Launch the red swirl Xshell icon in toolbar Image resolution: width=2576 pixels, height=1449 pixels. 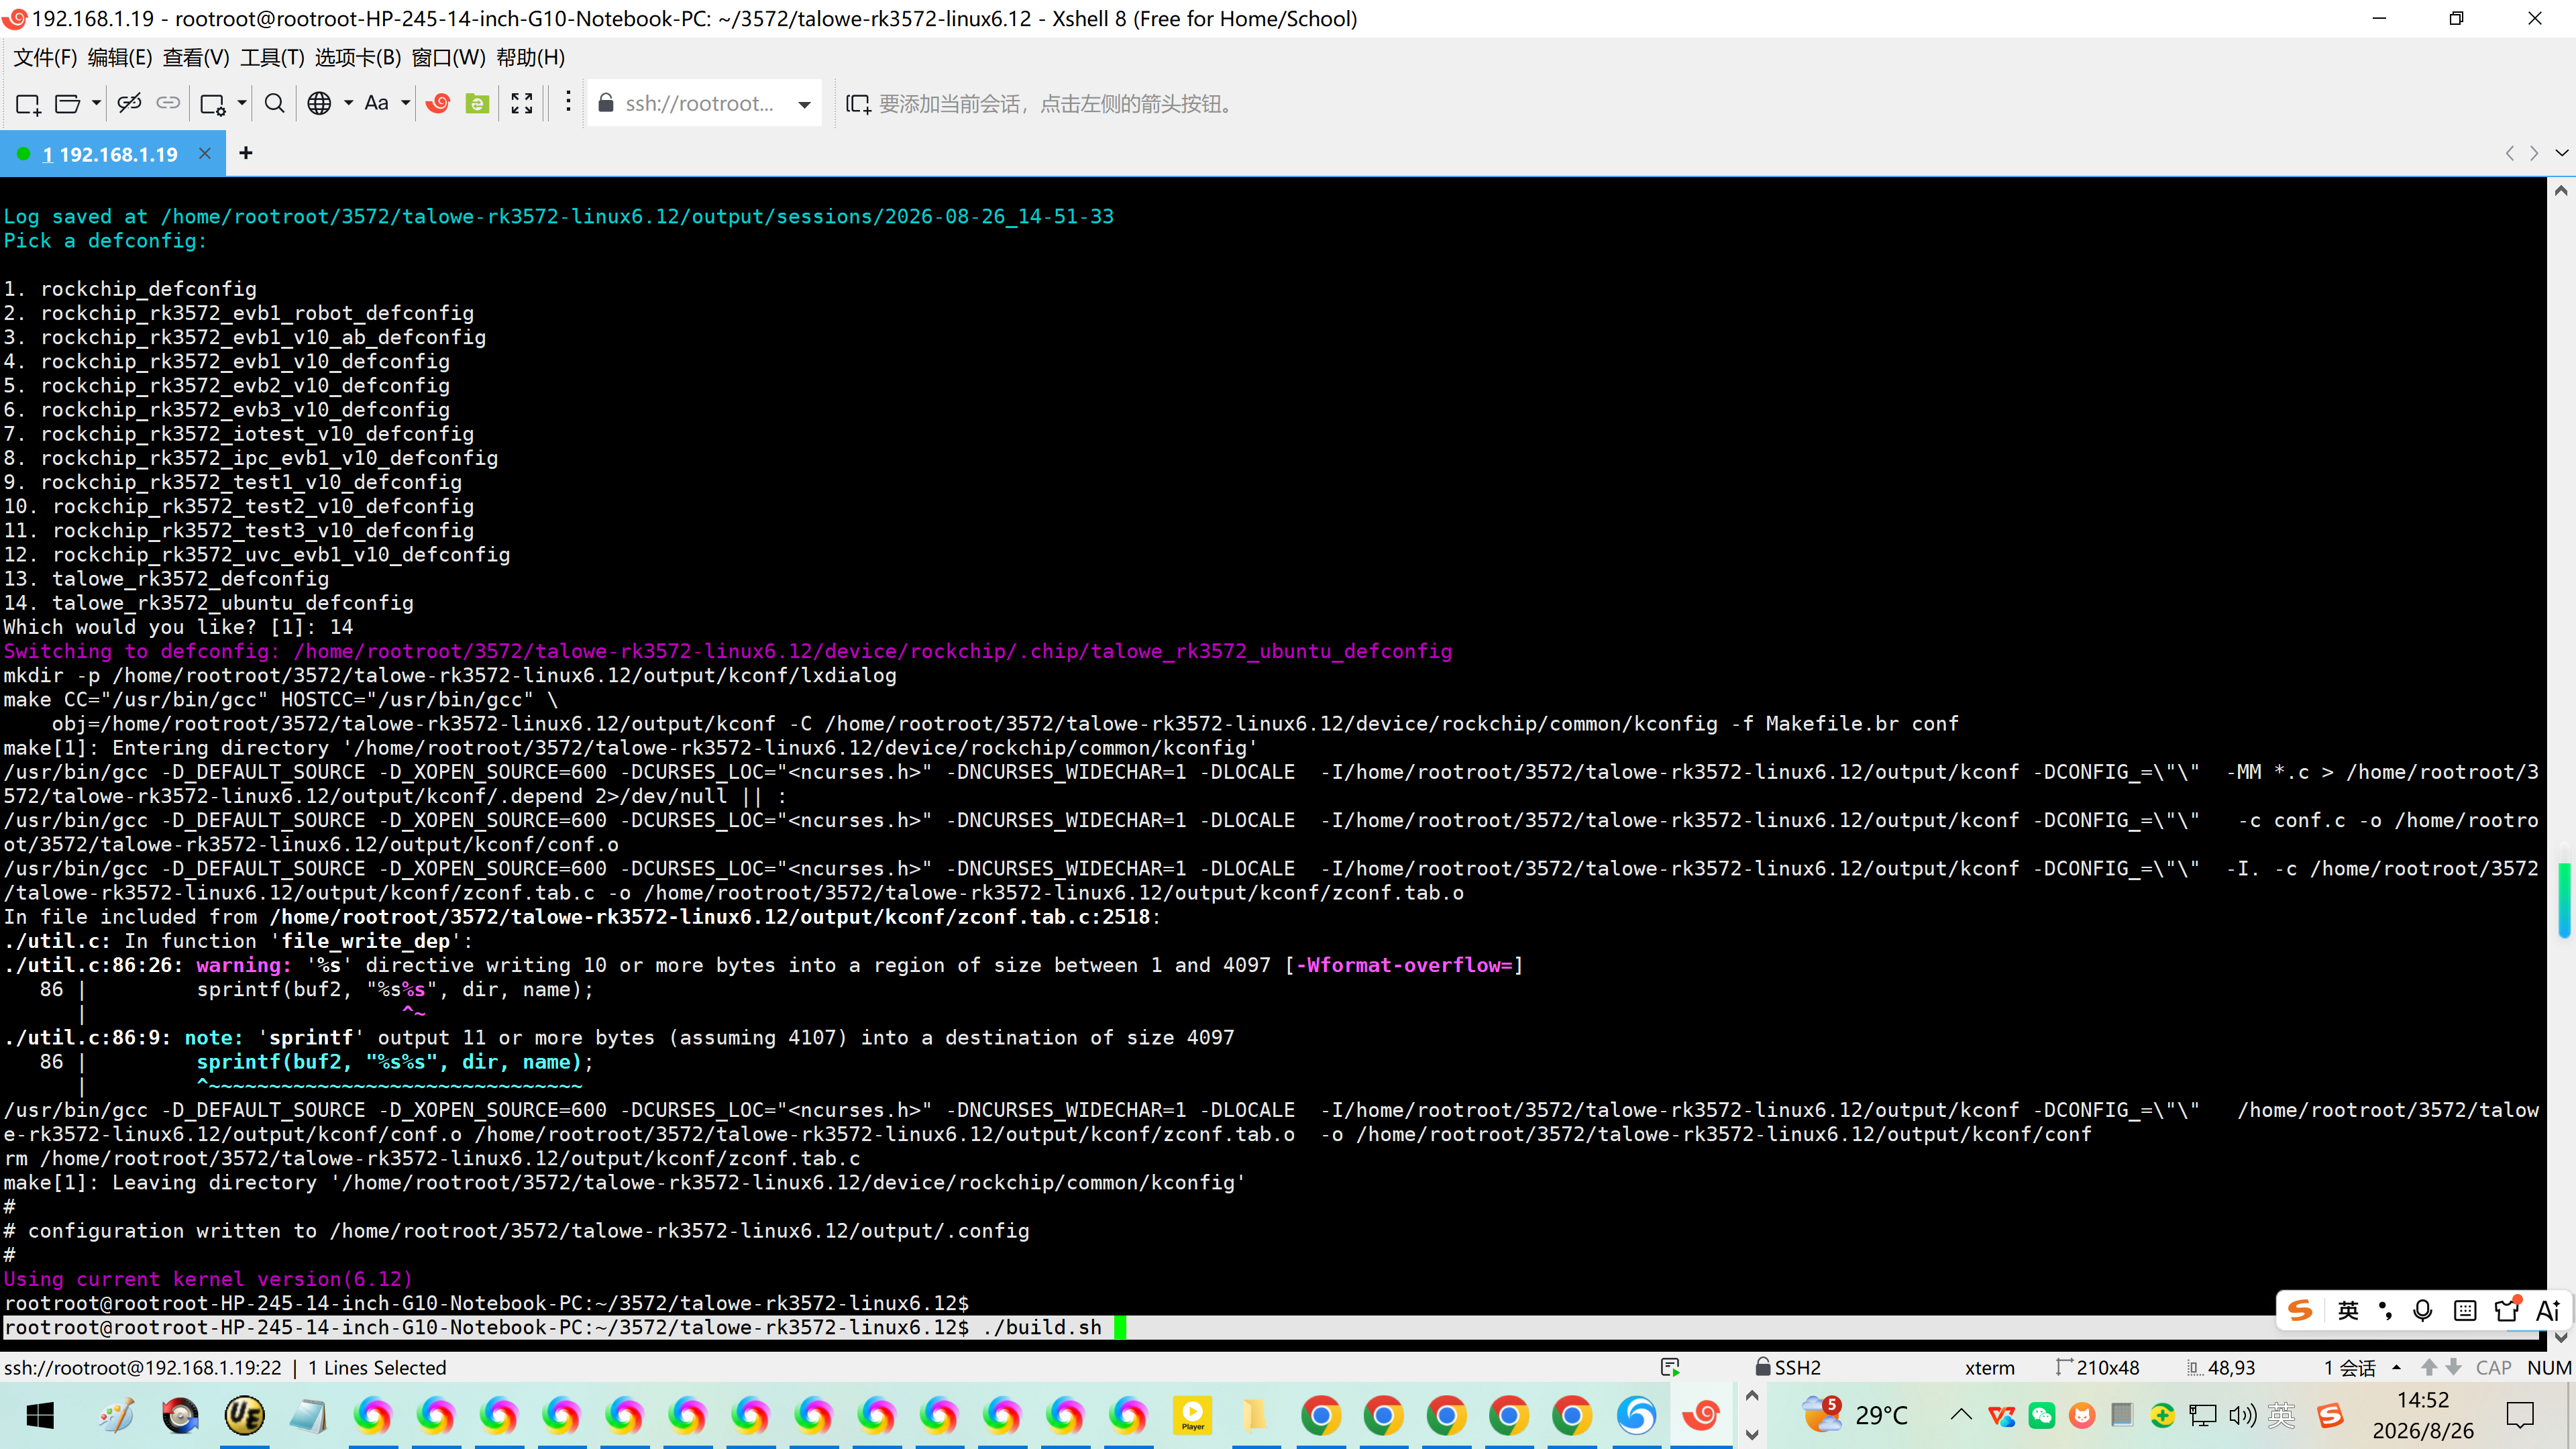438,103
